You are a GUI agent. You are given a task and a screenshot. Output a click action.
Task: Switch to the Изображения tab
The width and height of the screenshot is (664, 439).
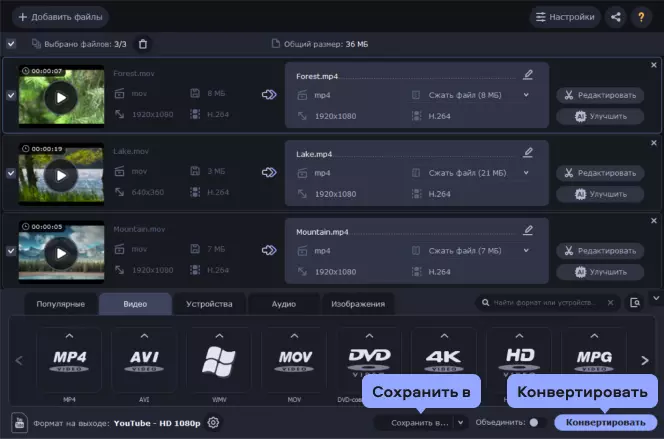click(358, 304)
